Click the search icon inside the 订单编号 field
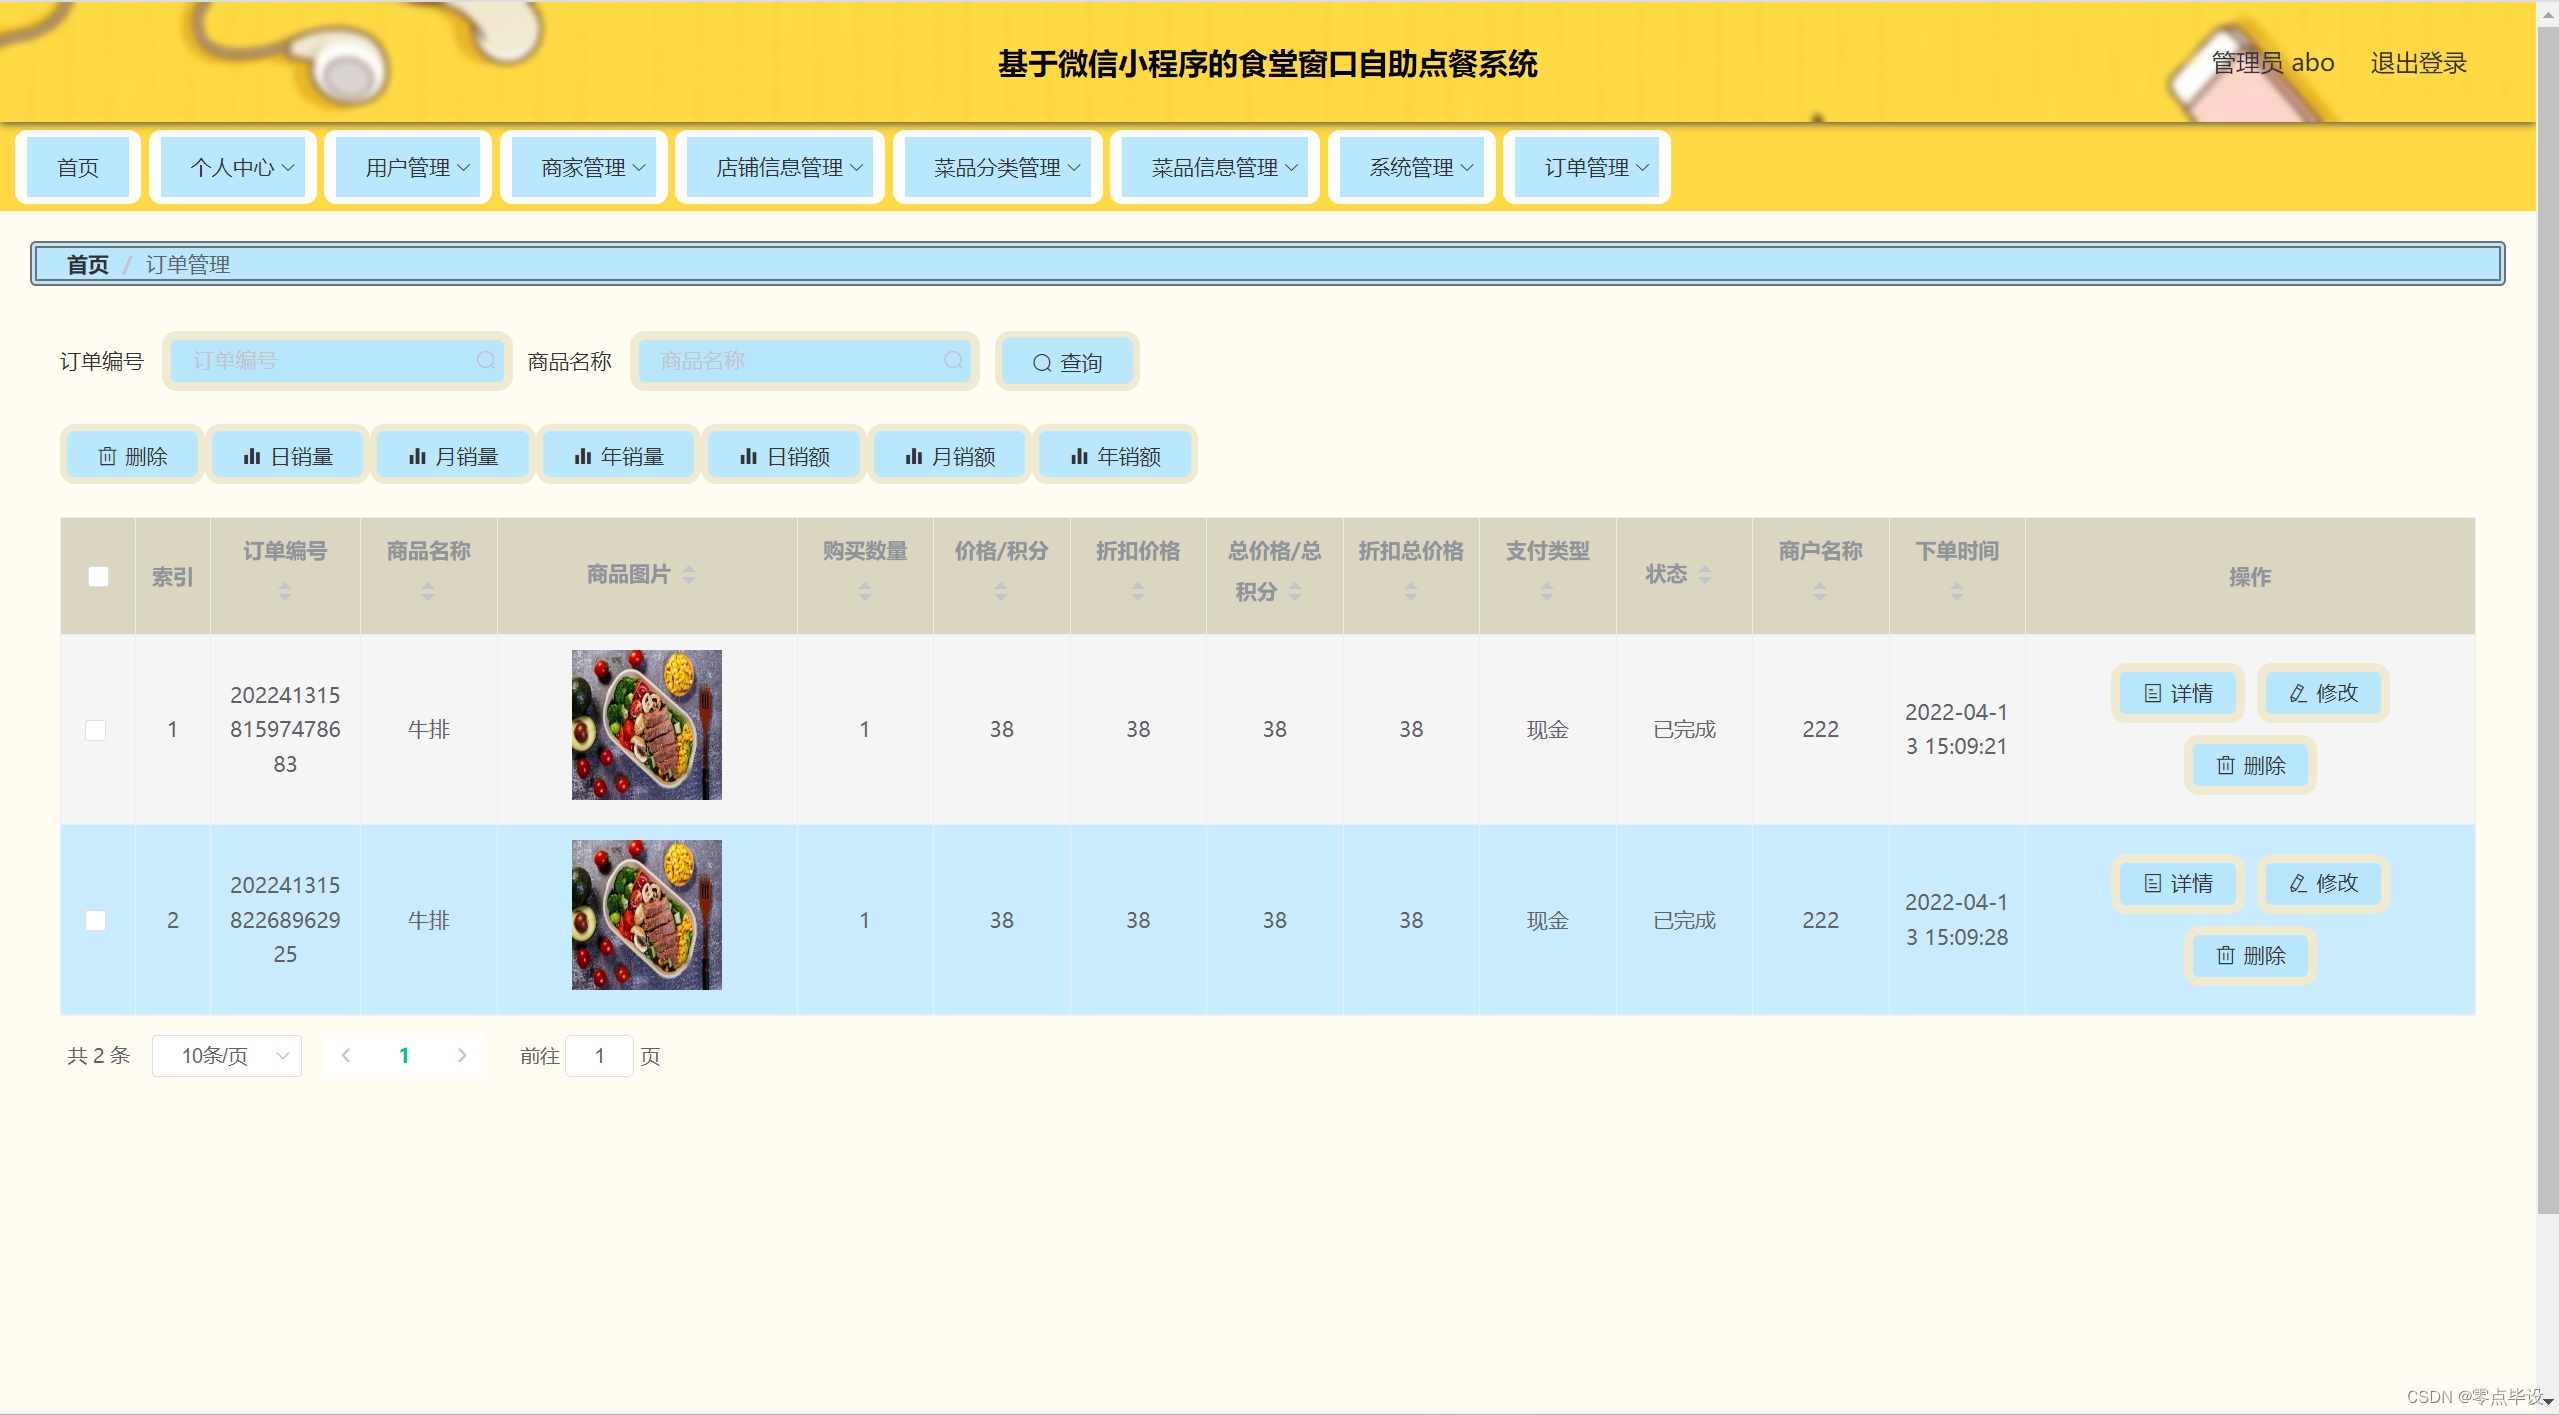 point(486,360)
